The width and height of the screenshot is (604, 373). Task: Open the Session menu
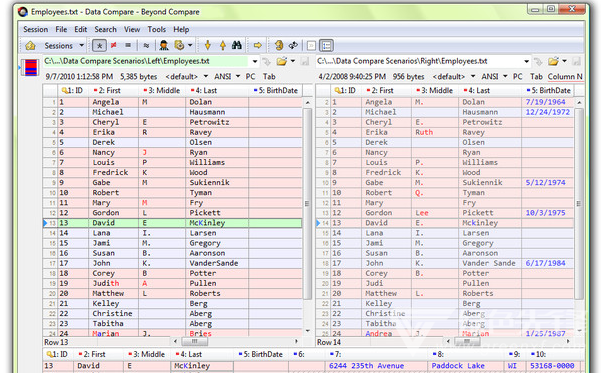click(x=35, y=29)
